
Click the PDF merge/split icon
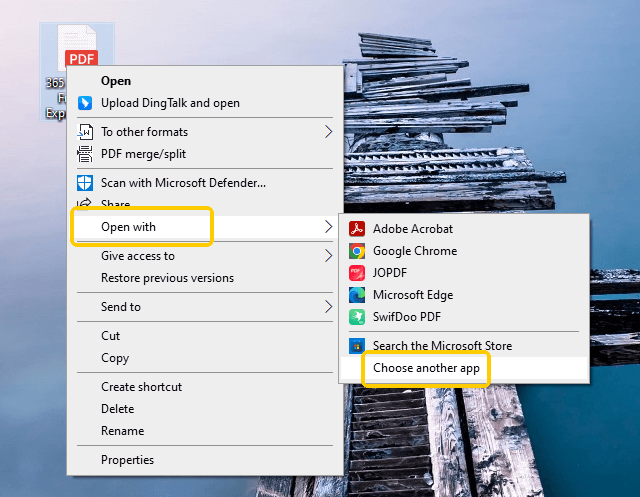coord(85,154)
